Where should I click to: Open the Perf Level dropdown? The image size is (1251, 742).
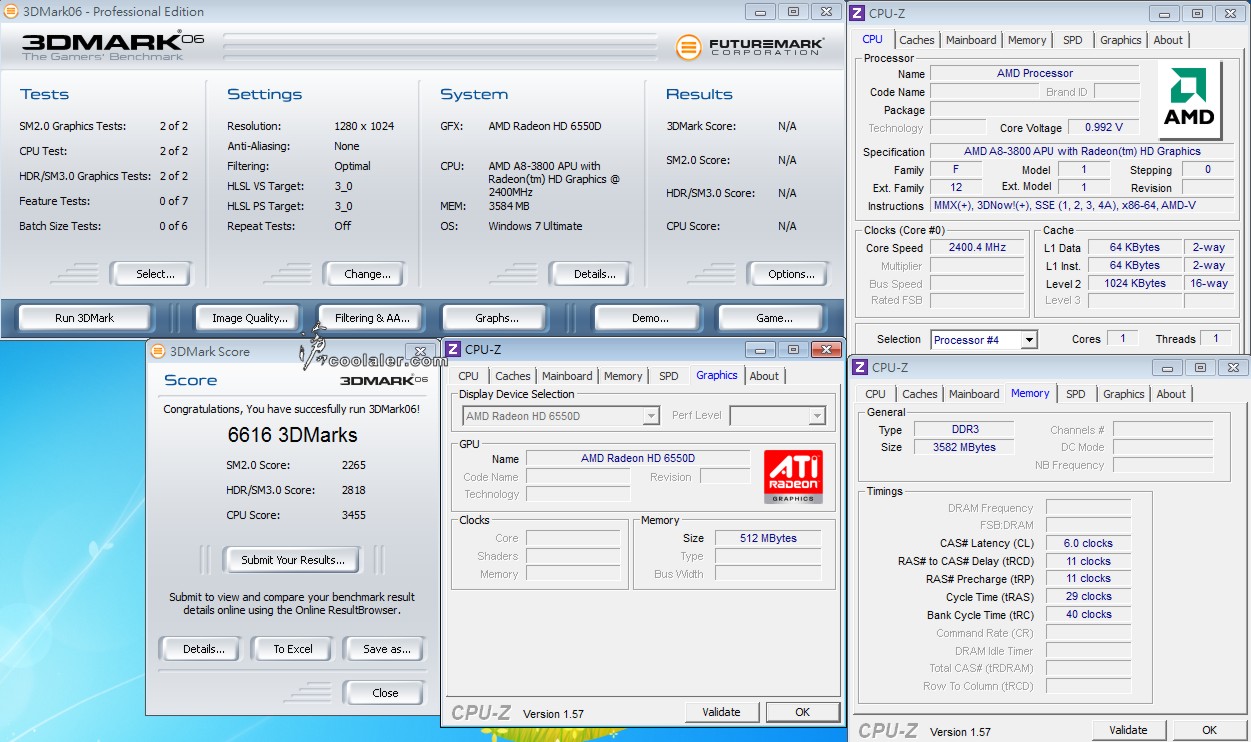816,416
